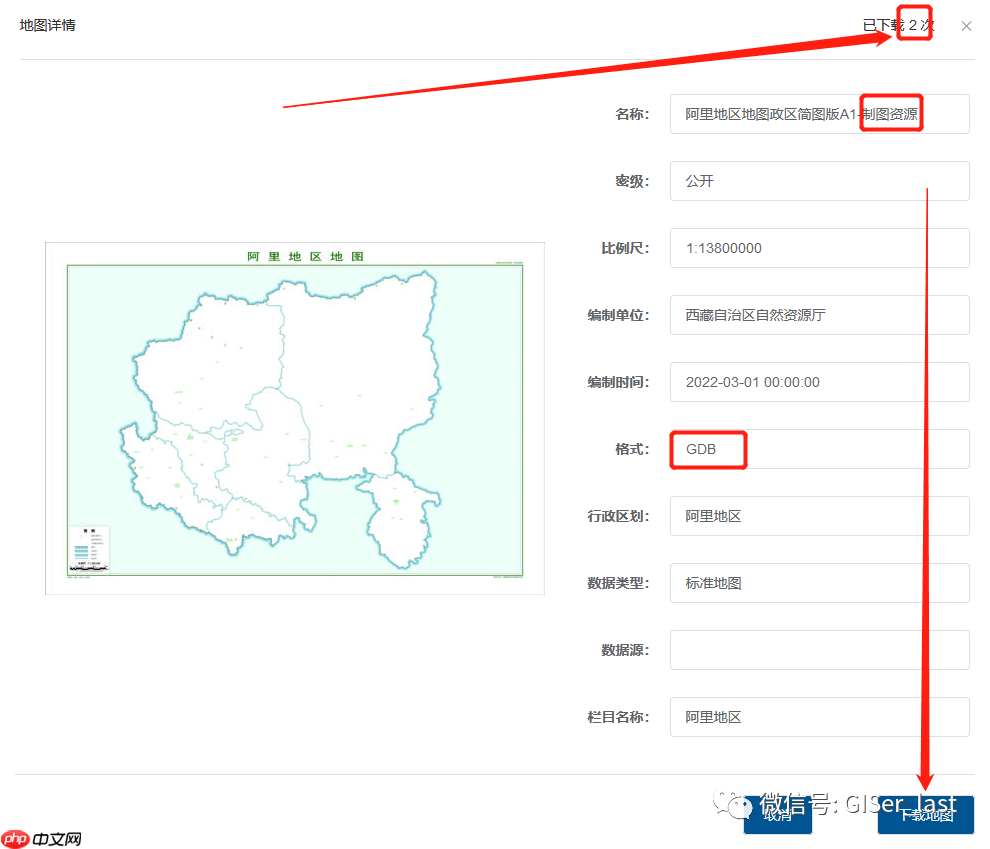Image resolution: width=990 pixels, height=849 pixels.
Task: Click the empty 数据源 field
Action: coord(819,650)
